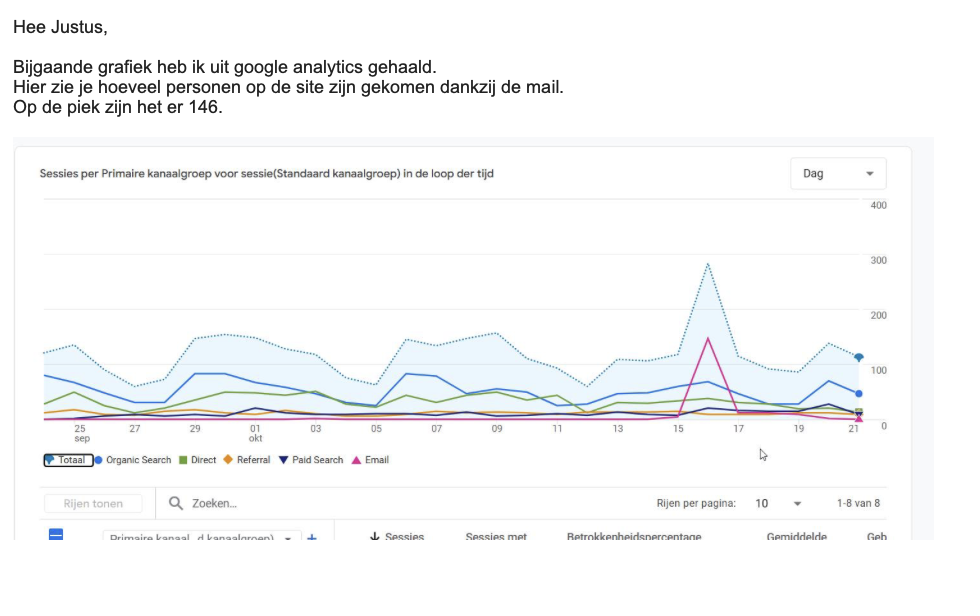Viewport: 980px width, 616px height.
Task: Click the Sessies sort arrow icon
Action: (x=374, y=537)
